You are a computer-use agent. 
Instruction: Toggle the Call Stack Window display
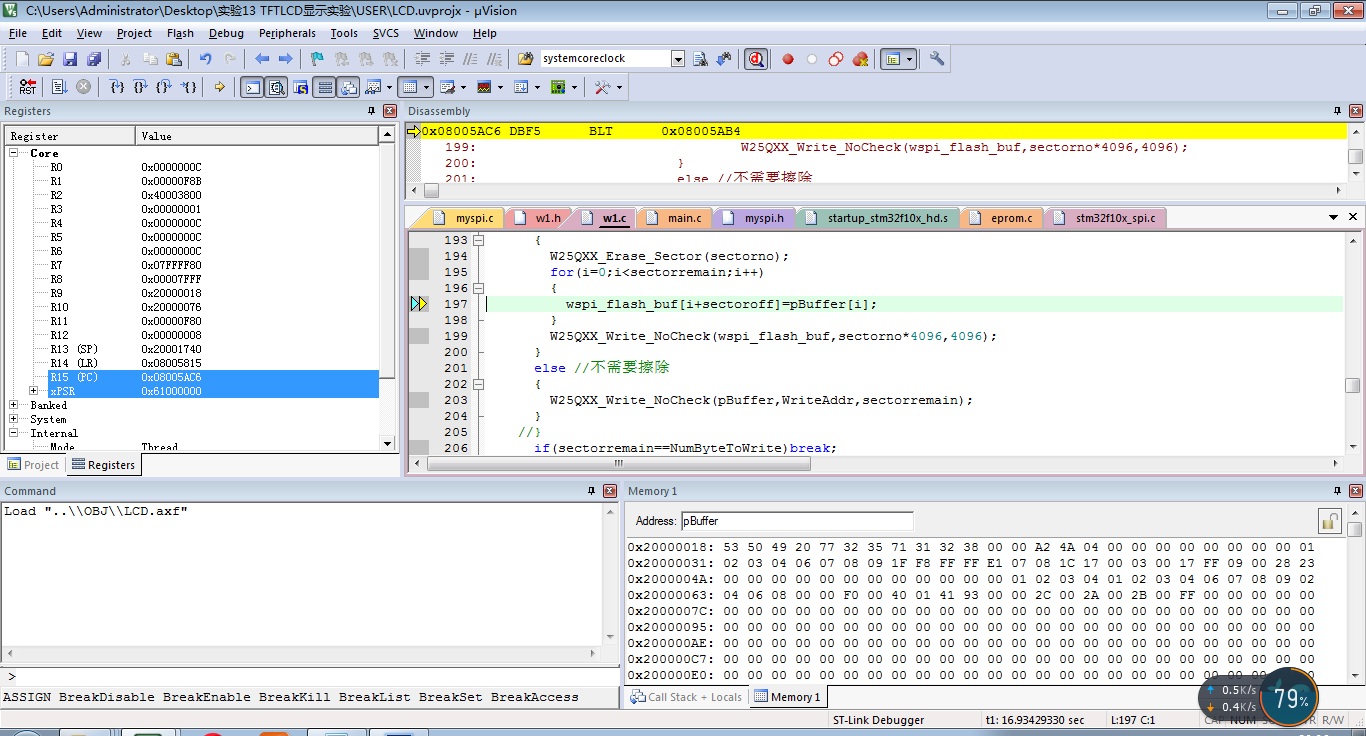[x=348, y=87]
